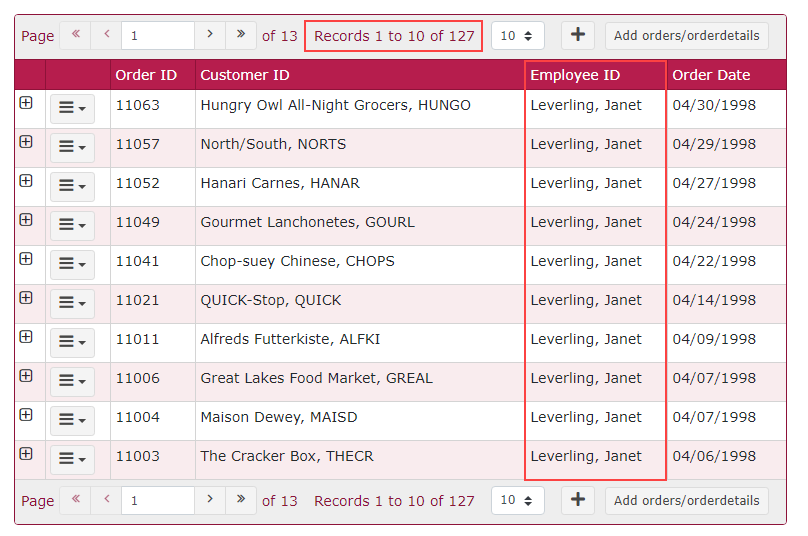Click the top page number input field
808x536 pixels.
pyautogui.click(x=157, y=36)
